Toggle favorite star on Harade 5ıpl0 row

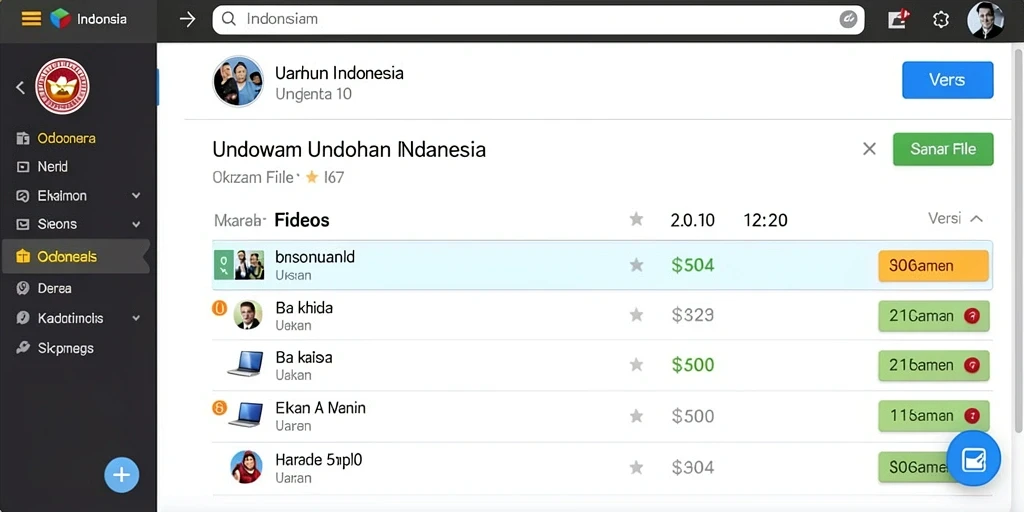(636, 467)
